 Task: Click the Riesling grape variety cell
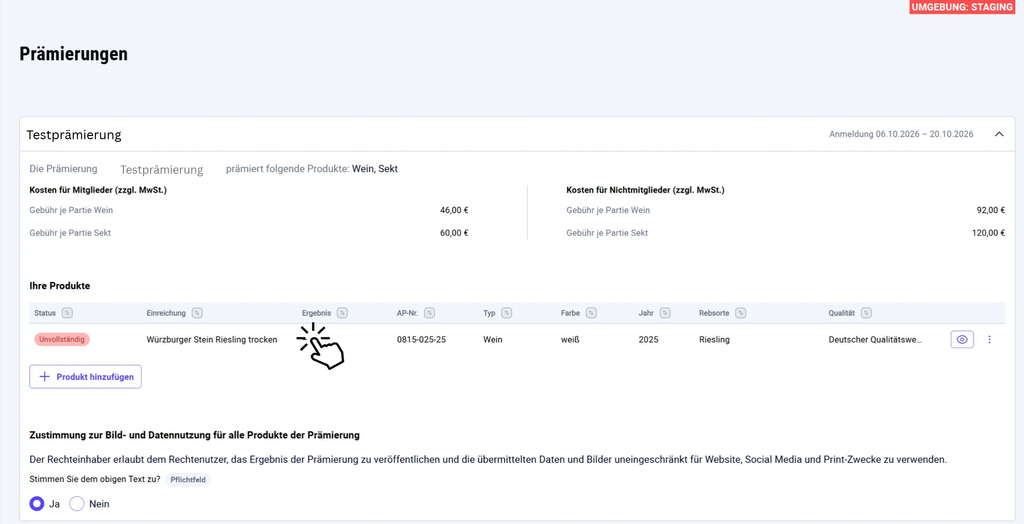coord(714,340)
